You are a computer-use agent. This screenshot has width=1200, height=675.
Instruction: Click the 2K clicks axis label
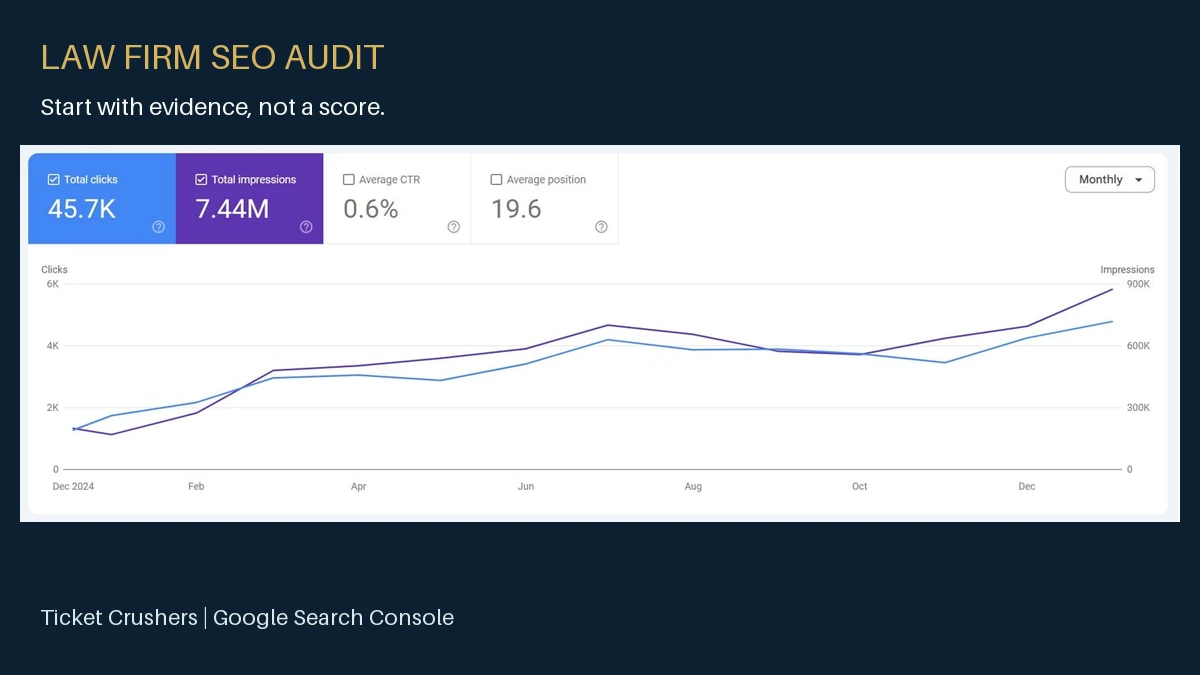point(53,408)
